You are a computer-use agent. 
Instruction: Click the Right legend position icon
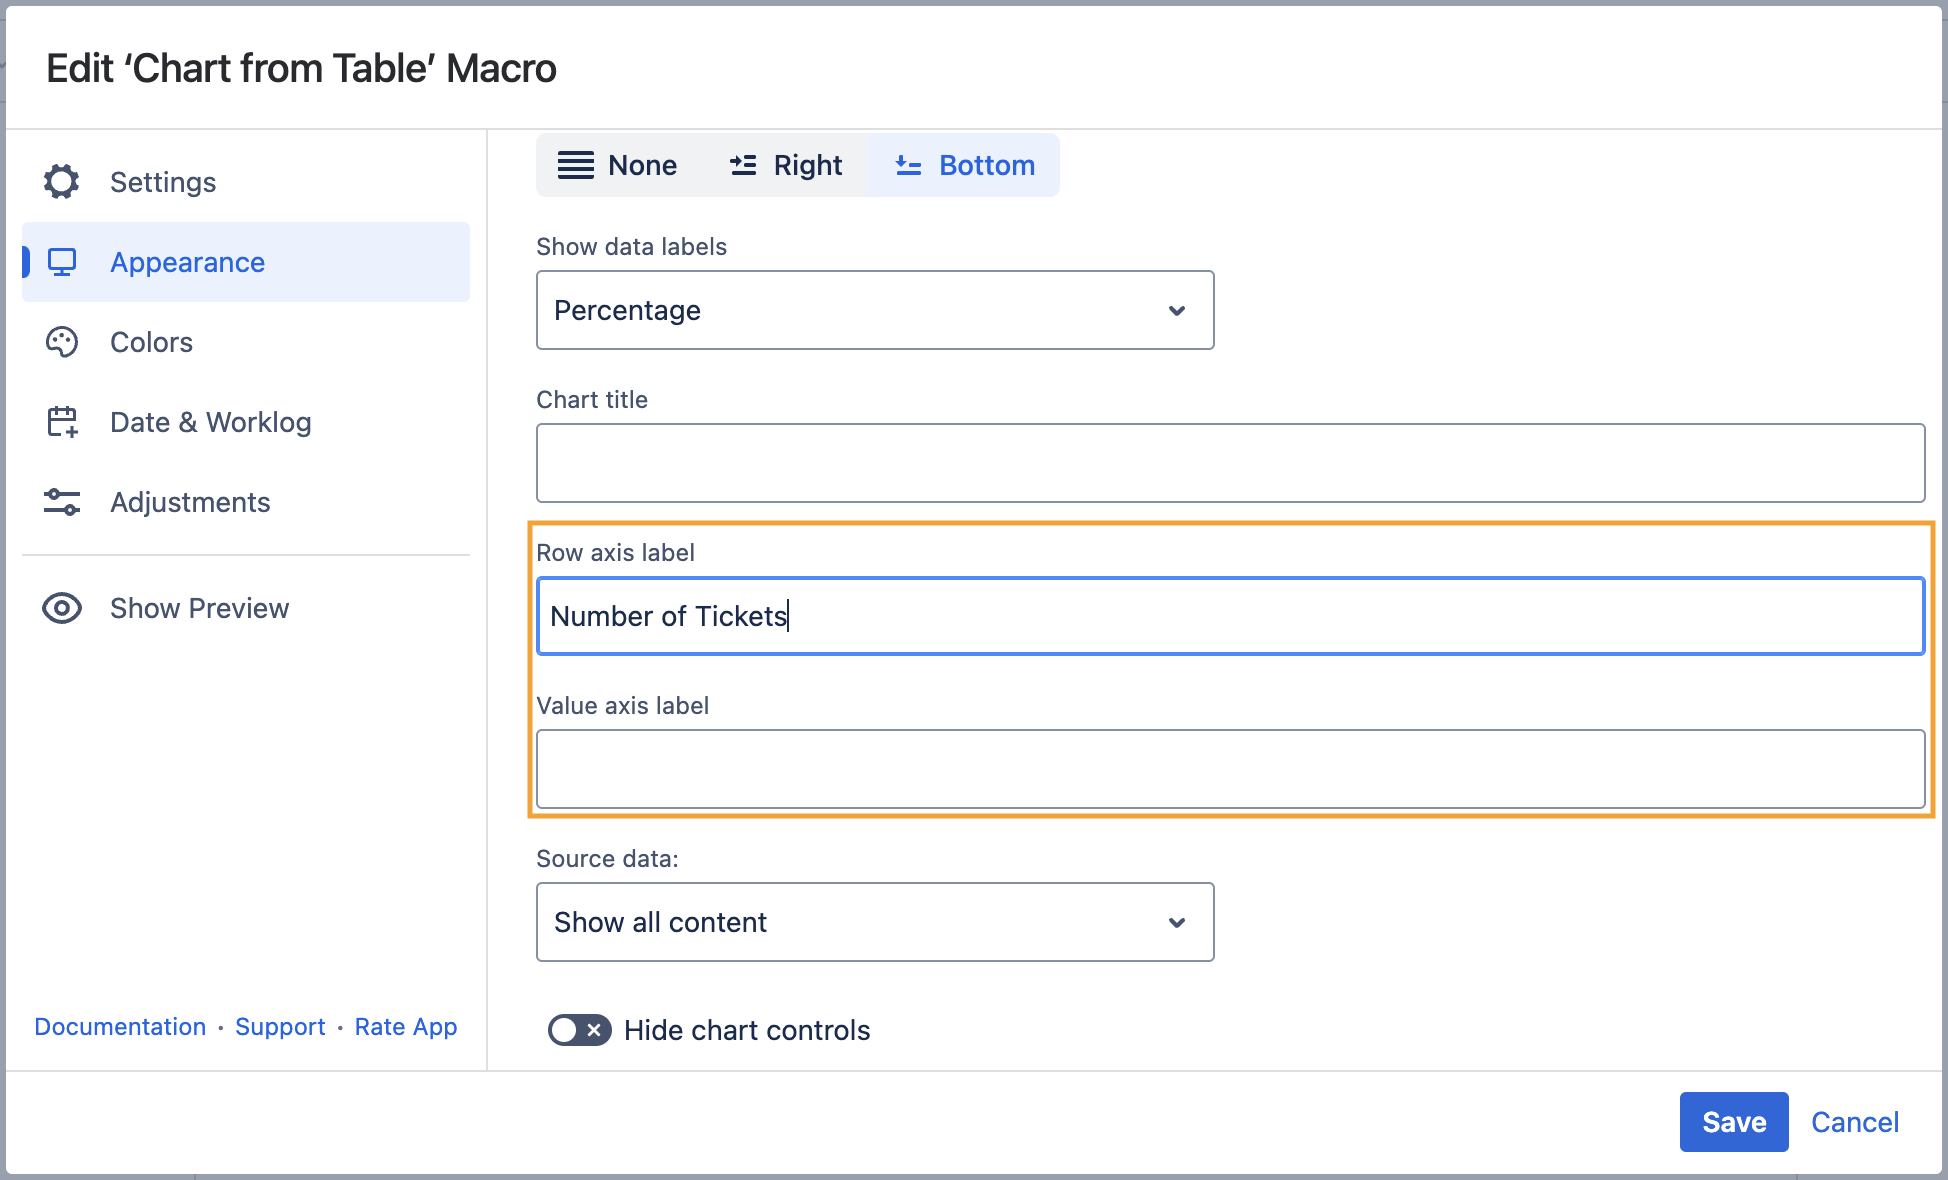click(743, 165)
